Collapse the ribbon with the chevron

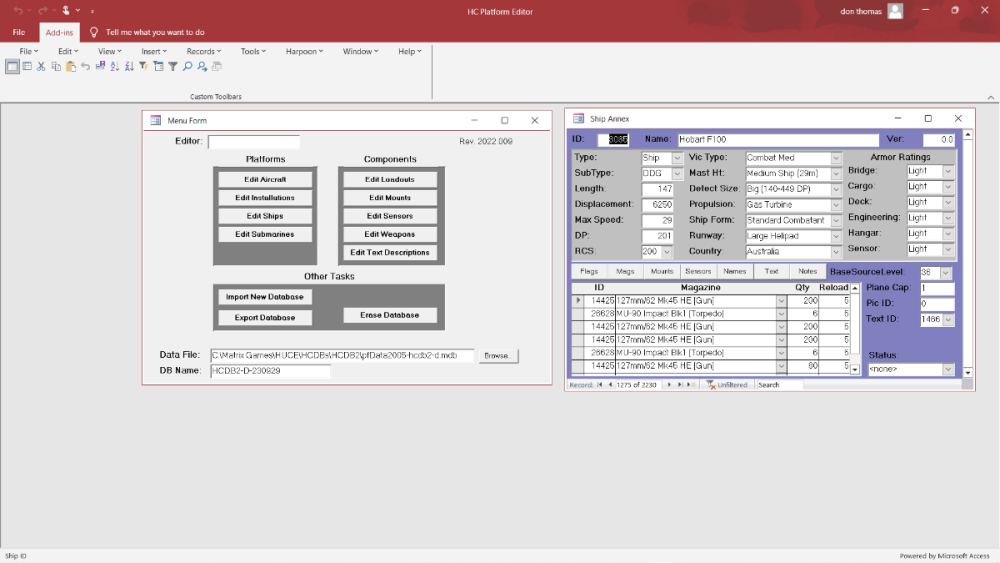990,98
